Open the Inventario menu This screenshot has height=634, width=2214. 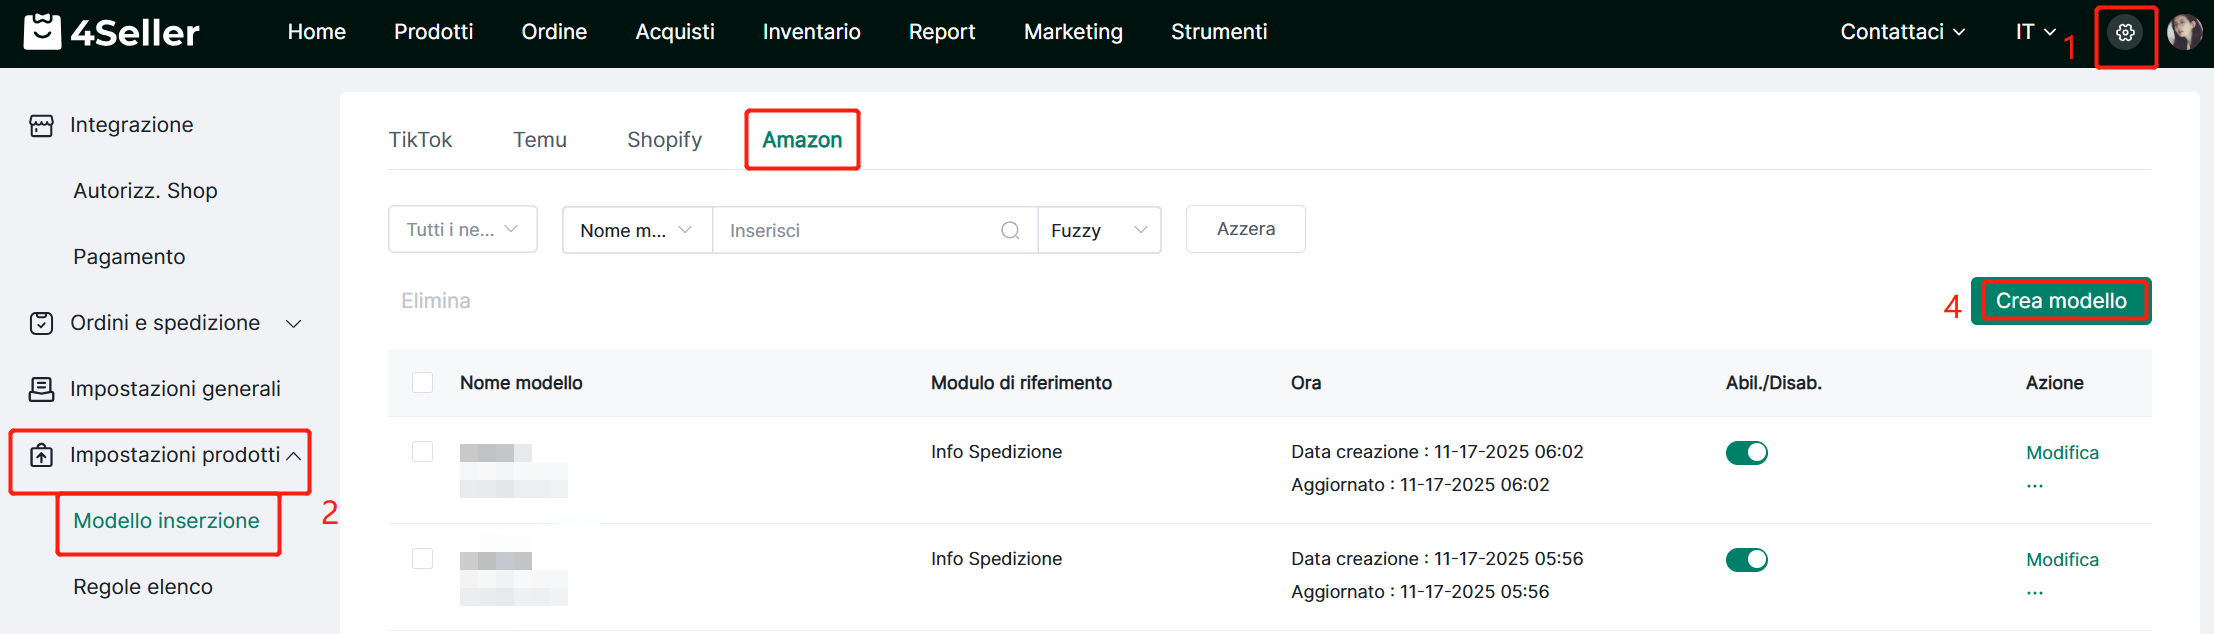pyautogui.click(x=811, y=32)
